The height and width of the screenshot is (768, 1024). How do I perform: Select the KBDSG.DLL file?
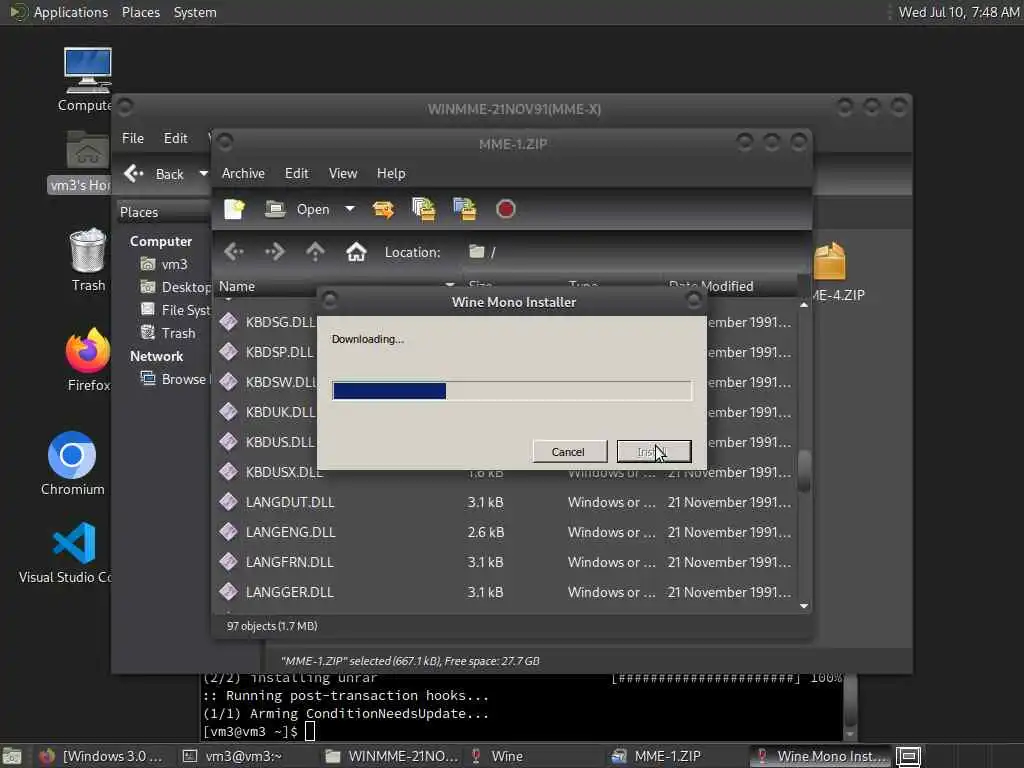click(280, 322)
